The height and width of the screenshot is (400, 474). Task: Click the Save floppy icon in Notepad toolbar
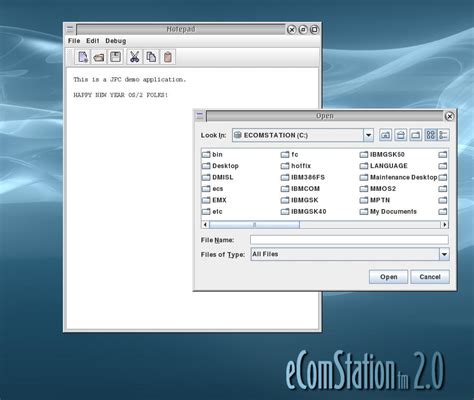coord(116,57)
